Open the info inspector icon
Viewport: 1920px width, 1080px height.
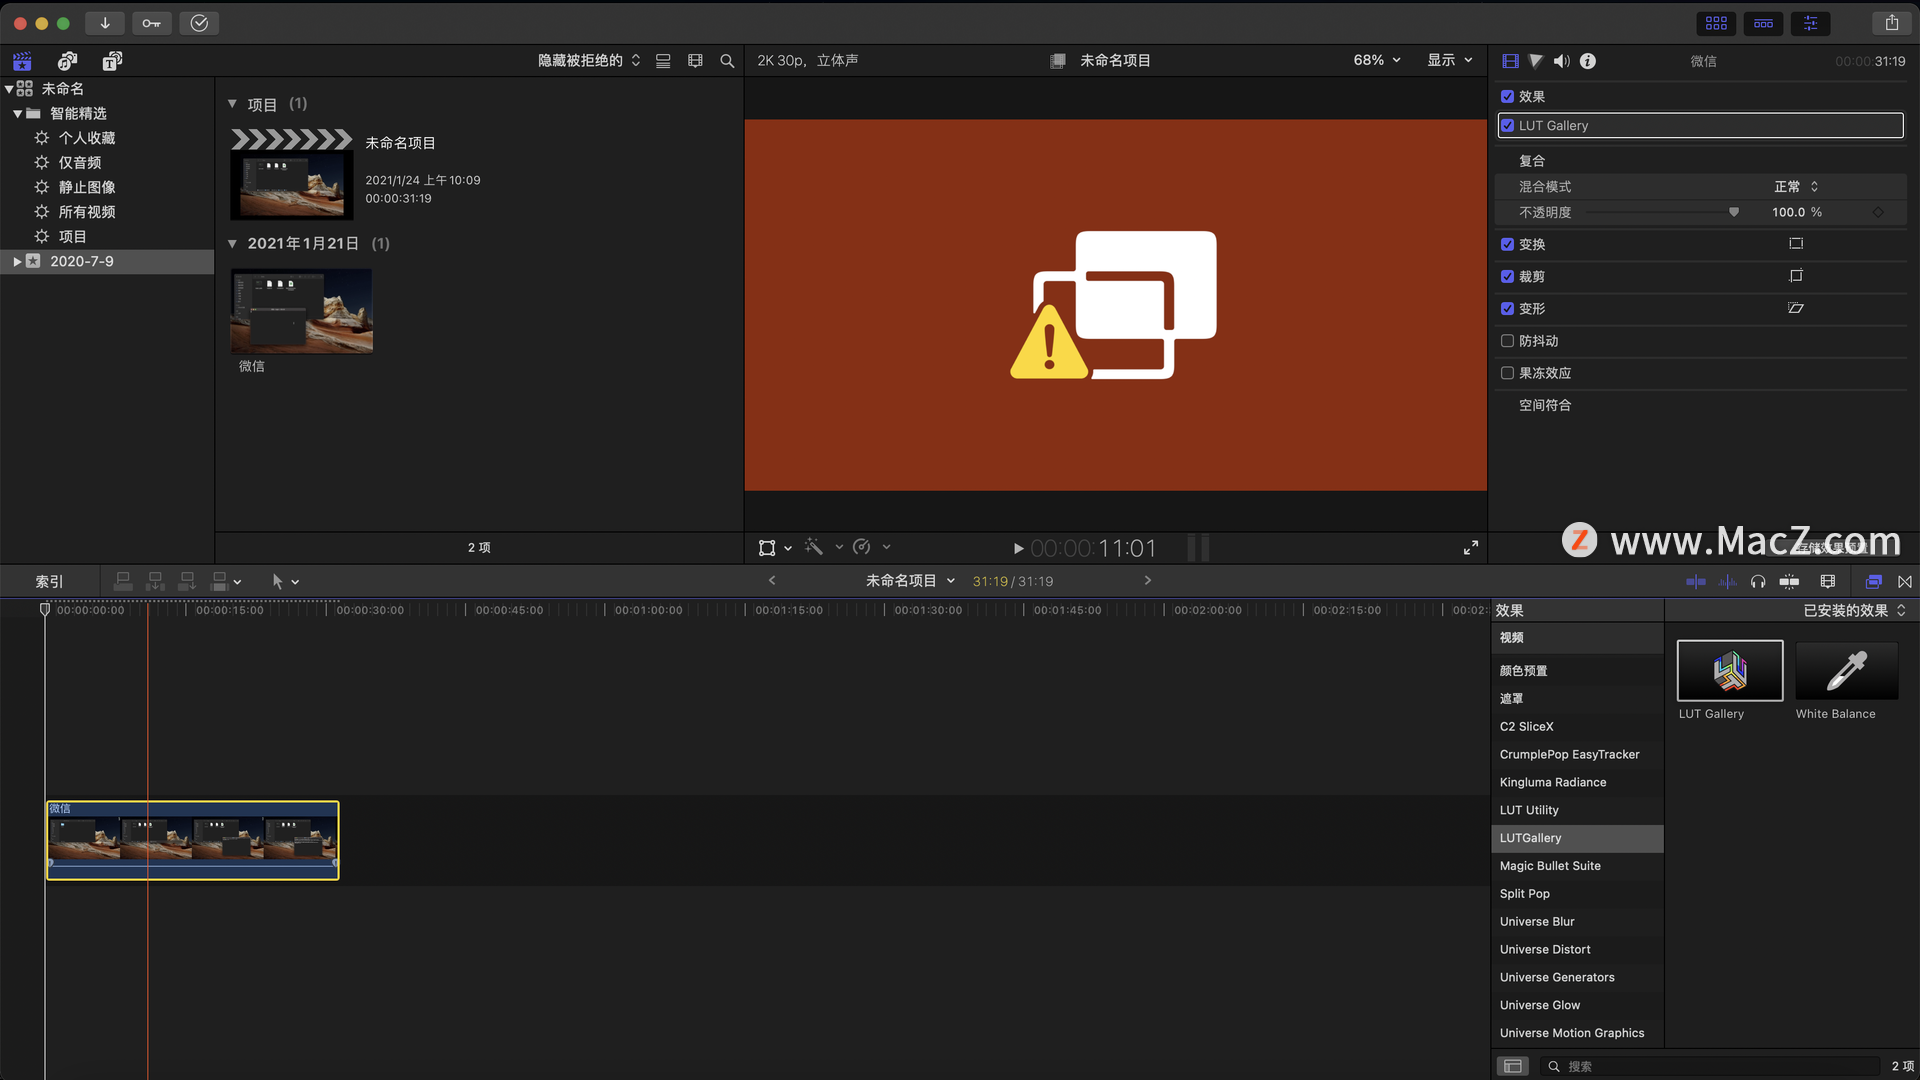pyautogui.click(x=1588, y=61)
